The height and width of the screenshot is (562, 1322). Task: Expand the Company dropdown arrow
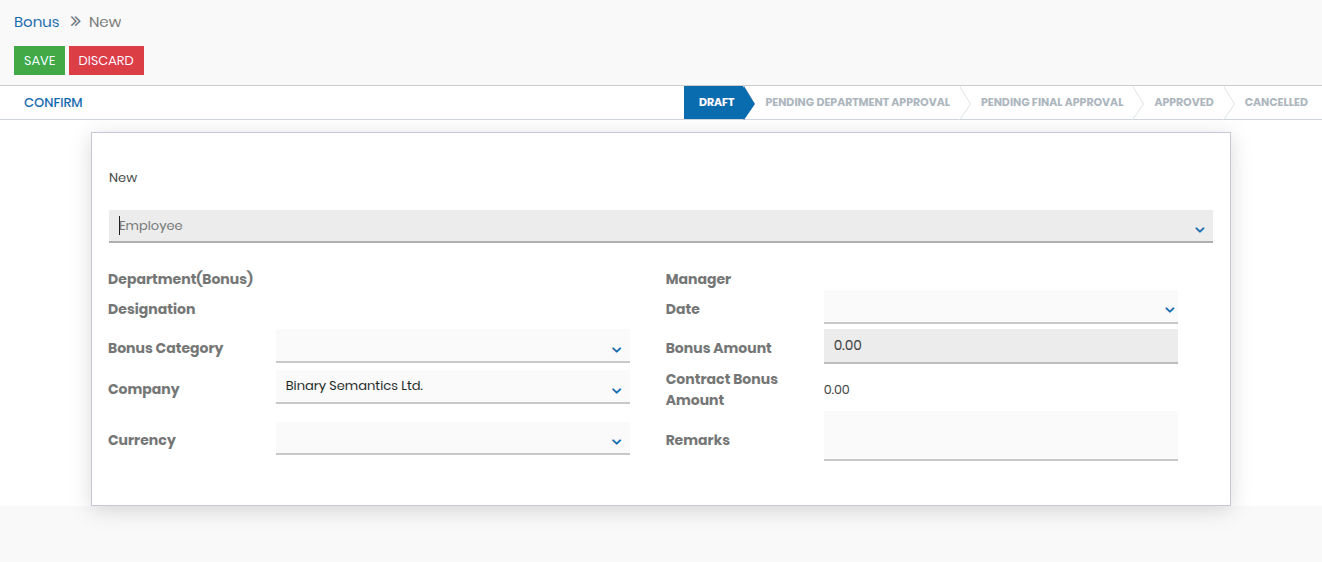pos(616,391)
